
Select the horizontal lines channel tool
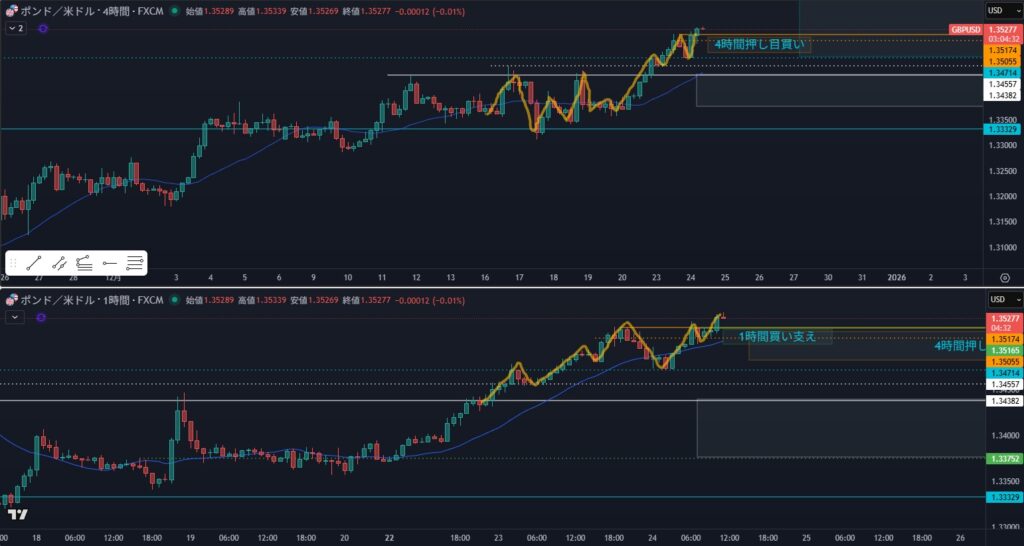coord(135,263)
